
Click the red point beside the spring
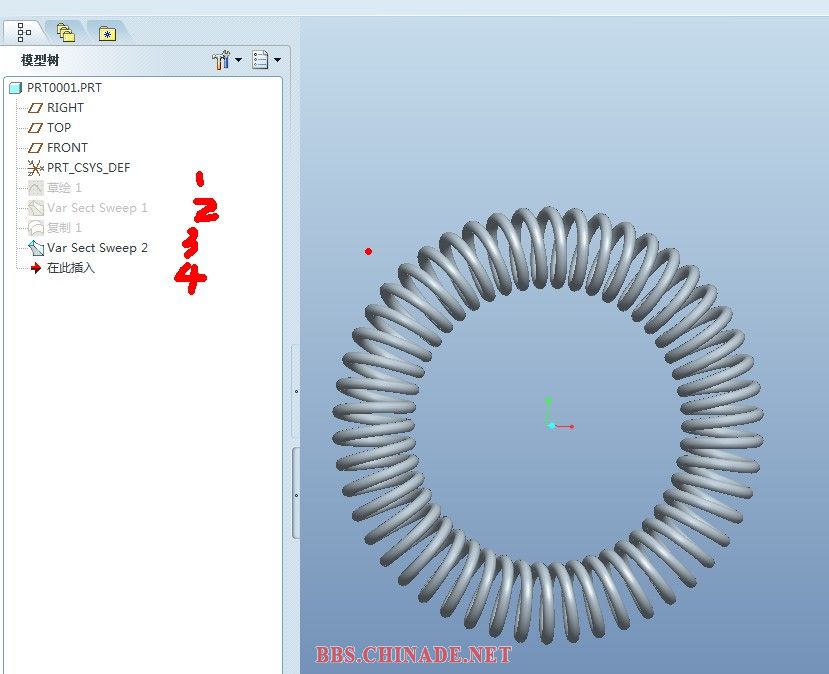coord(369,251)
